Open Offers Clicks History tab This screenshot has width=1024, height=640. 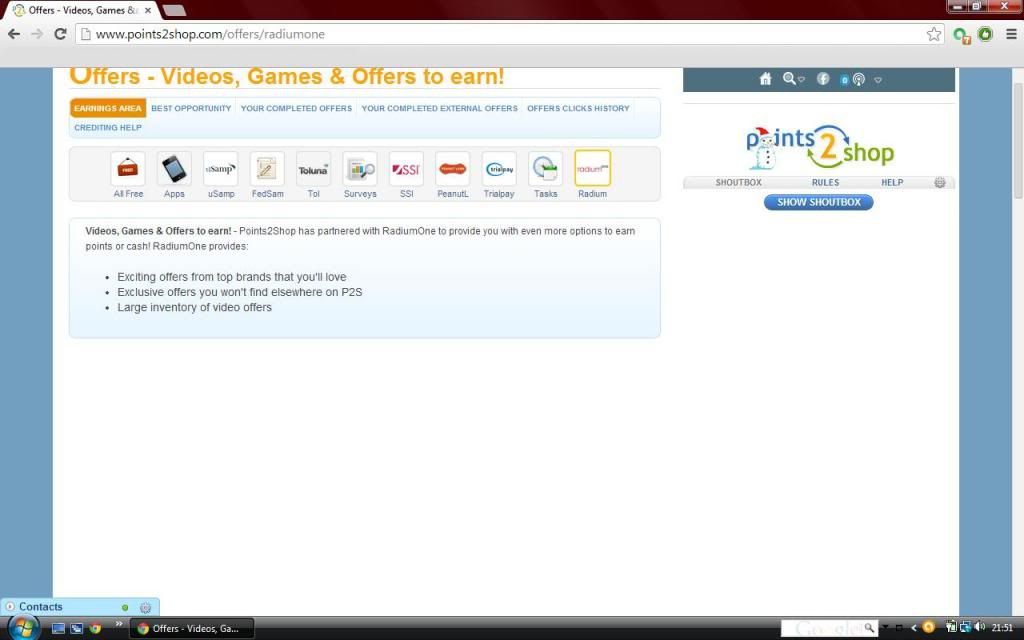(x=578, y=108)
